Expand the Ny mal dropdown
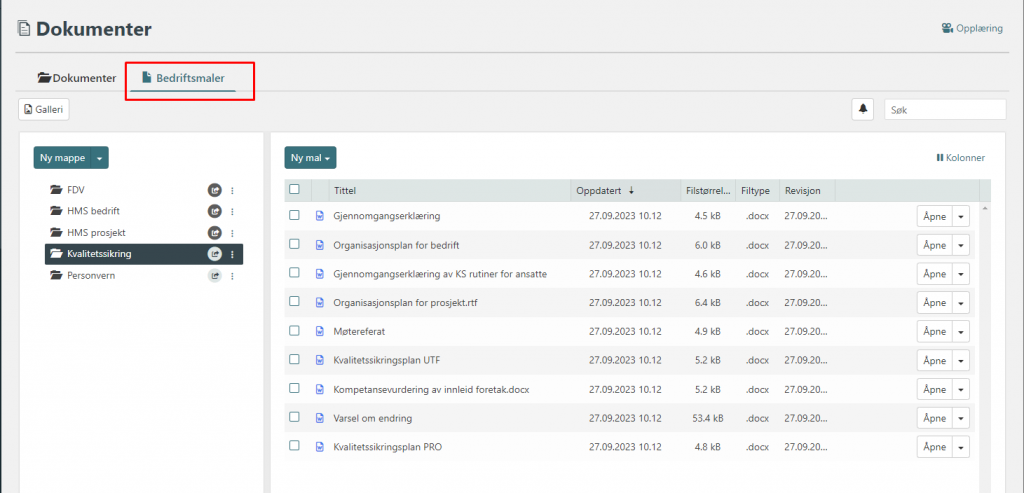The height and width of the screenshot is (493, 1024). click(310, 158)
